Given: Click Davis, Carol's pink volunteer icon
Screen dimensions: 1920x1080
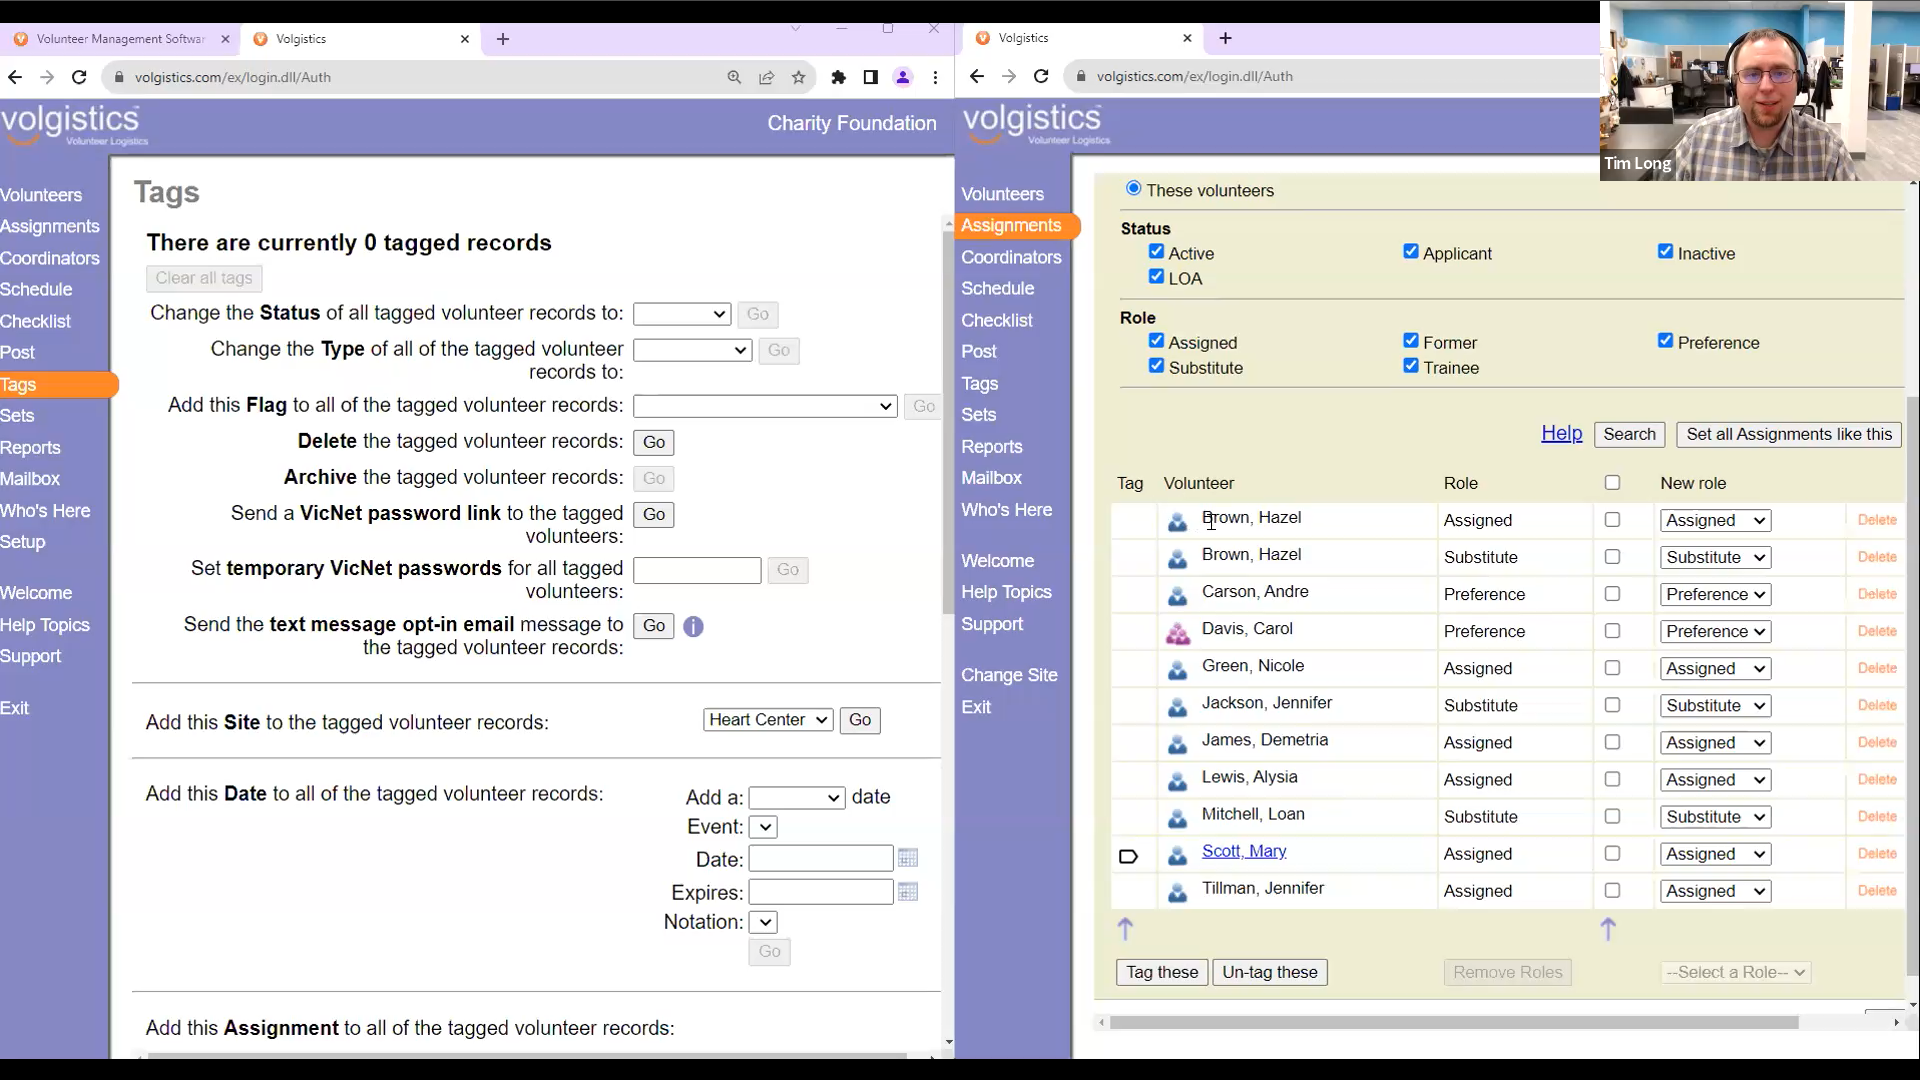Looking at the screenshot, I should [x=1177, y=632].
